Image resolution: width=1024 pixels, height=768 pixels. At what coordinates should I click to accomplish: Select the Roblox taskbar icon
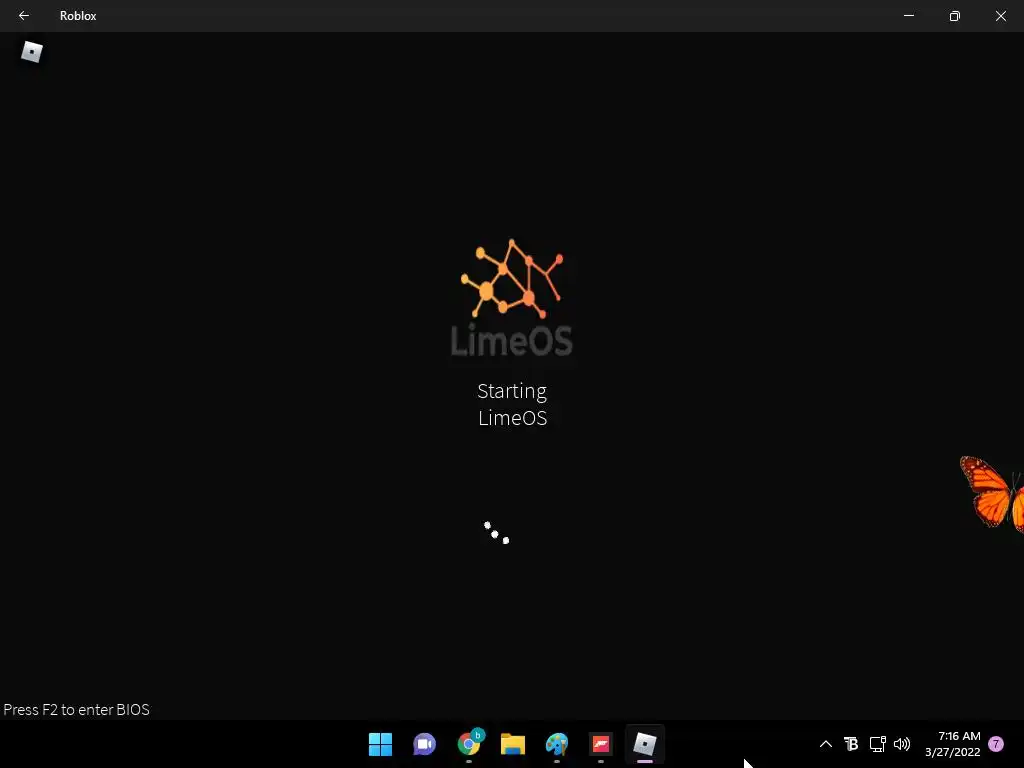click(645, 744)
